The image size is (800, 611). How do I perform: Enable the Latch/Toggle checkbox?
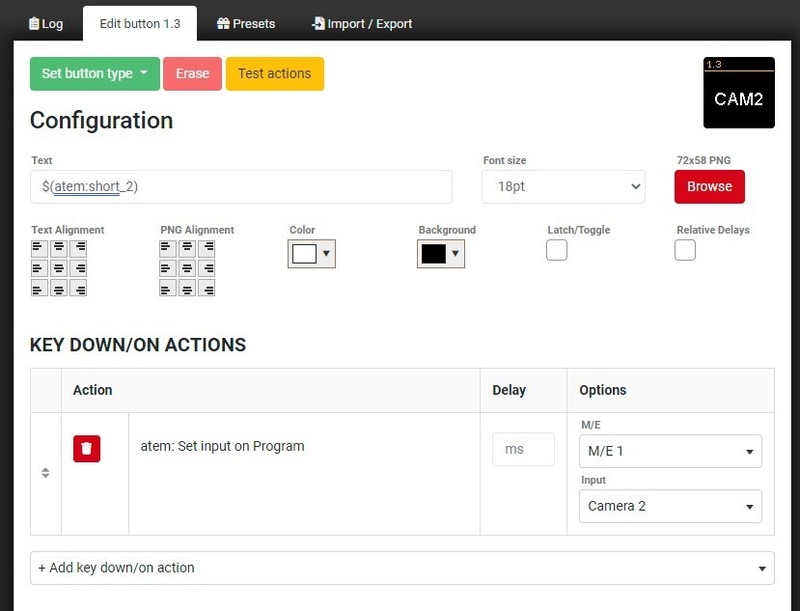(x=557, y=250)
